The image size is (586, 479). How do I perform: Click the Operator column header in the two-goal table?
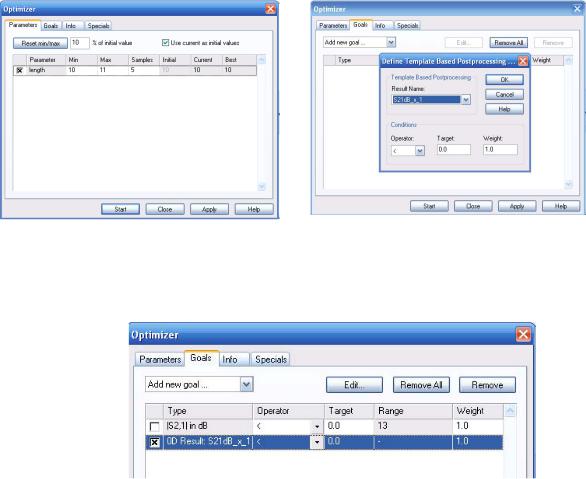[x=289, y=411]
